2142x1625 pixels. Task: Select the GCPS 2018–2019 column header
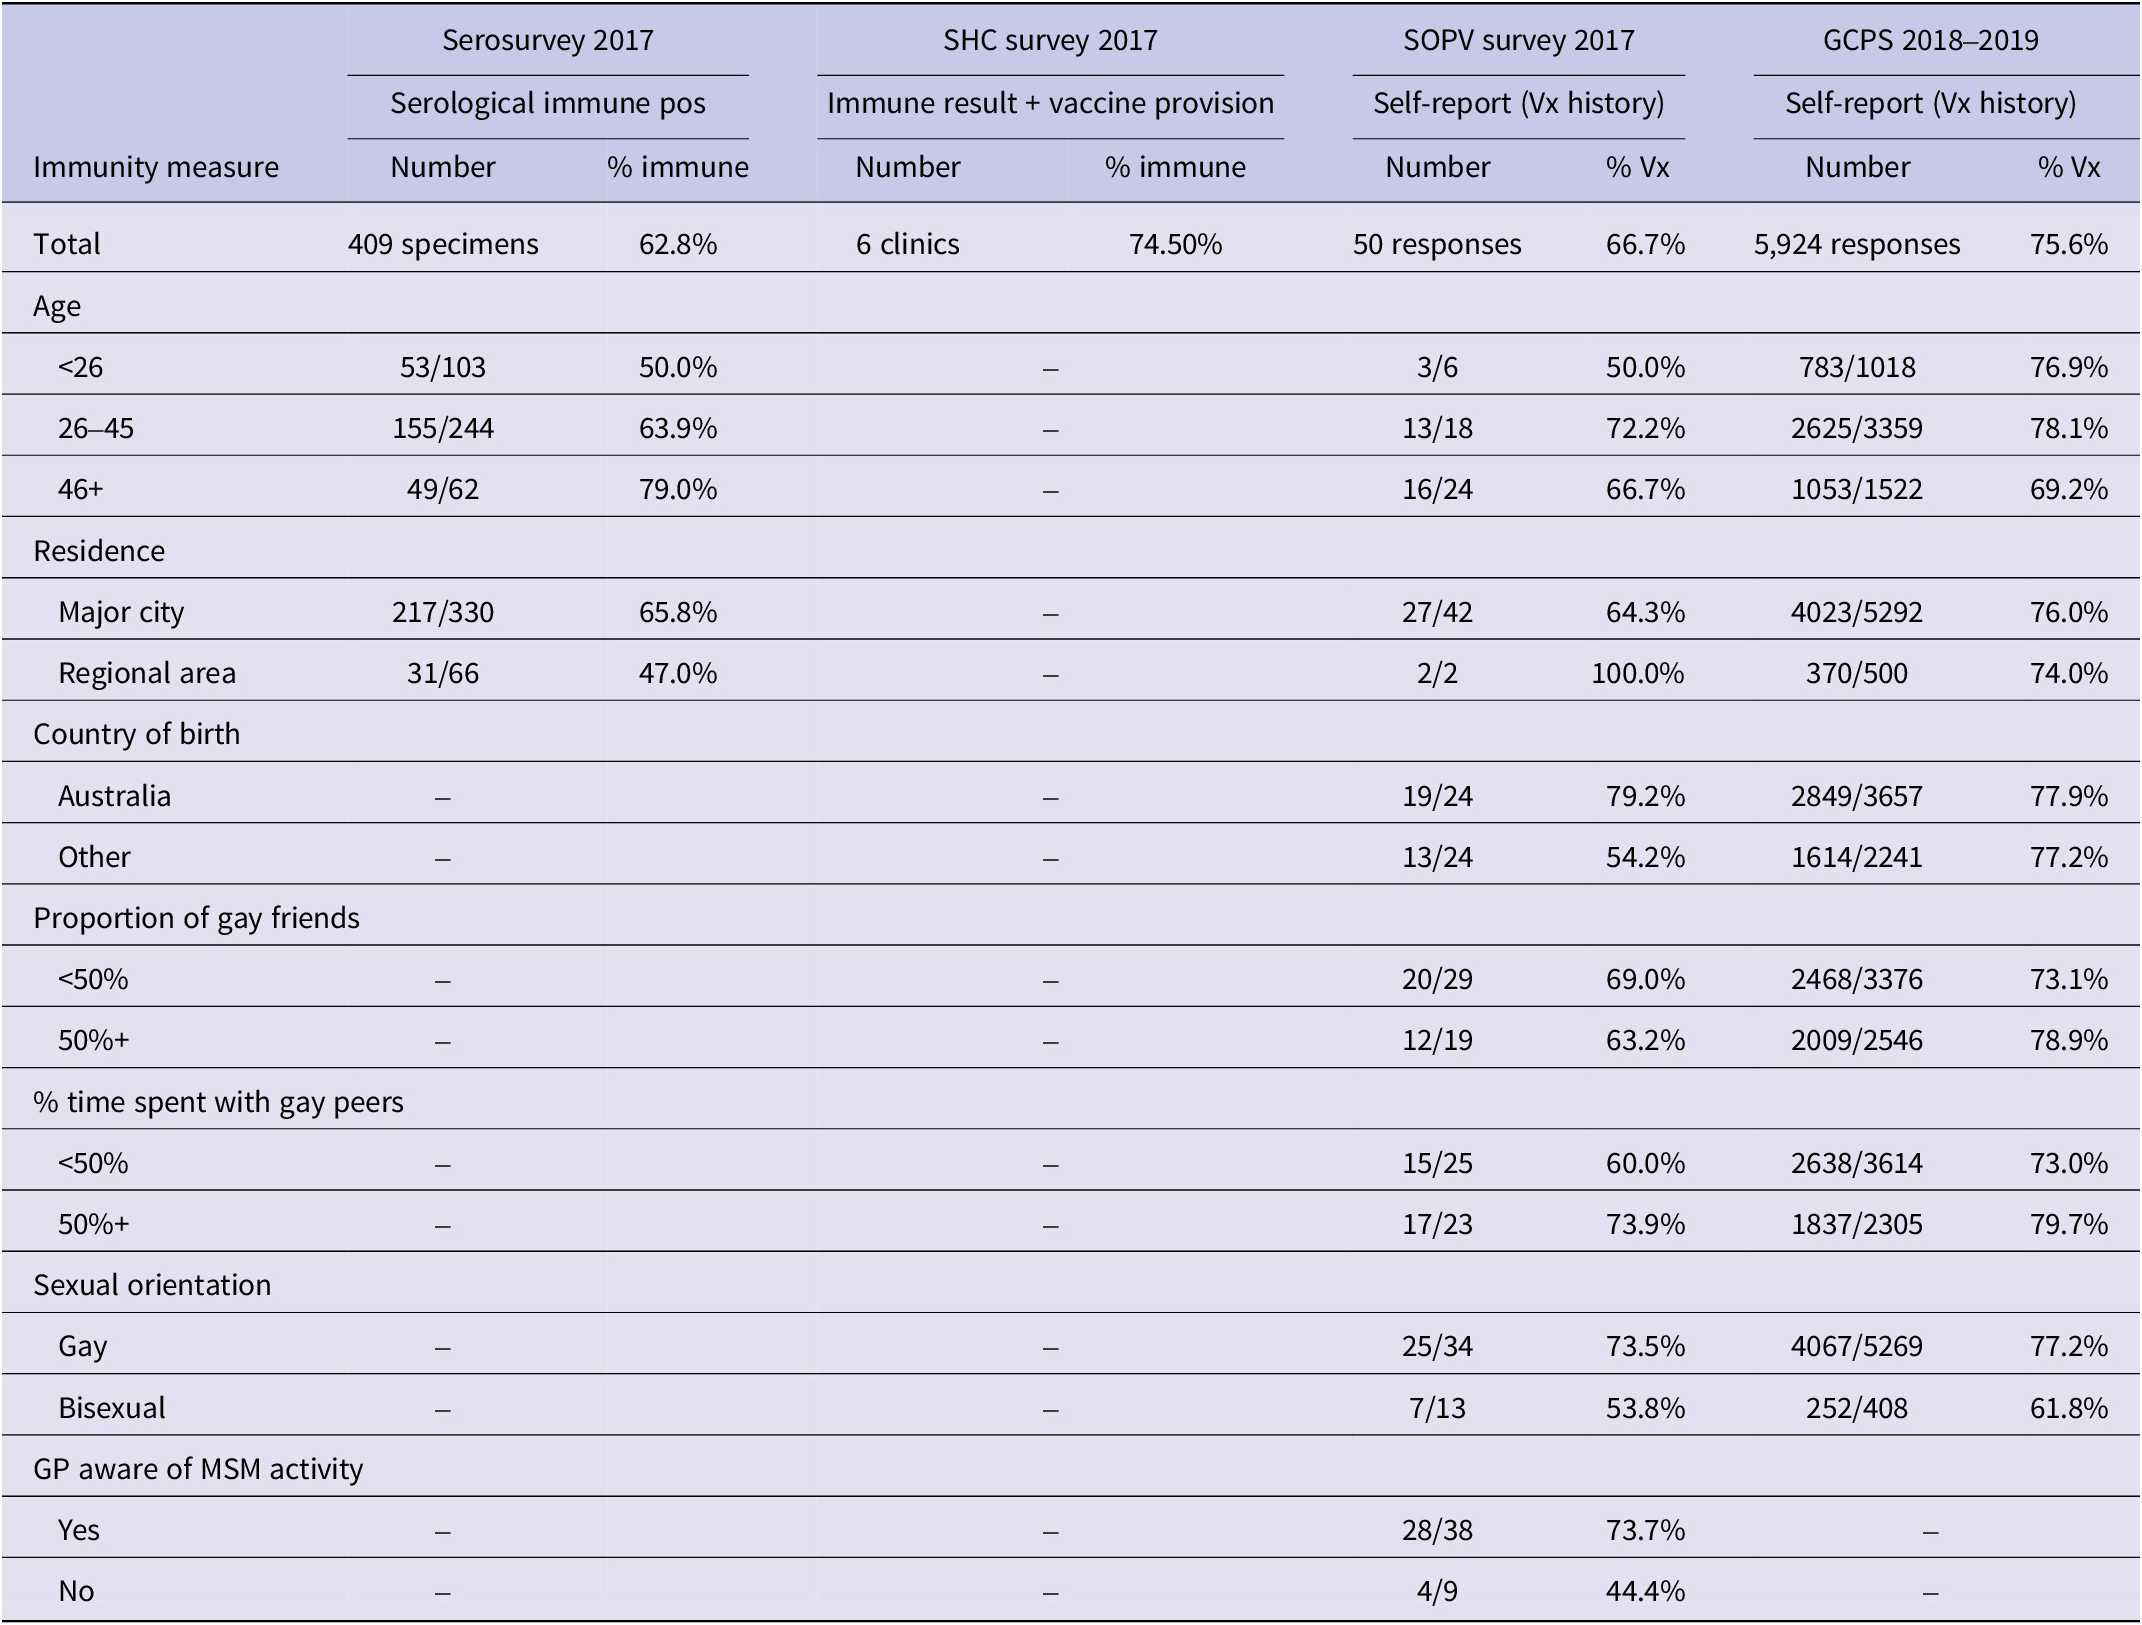[x=1930, y=40]
